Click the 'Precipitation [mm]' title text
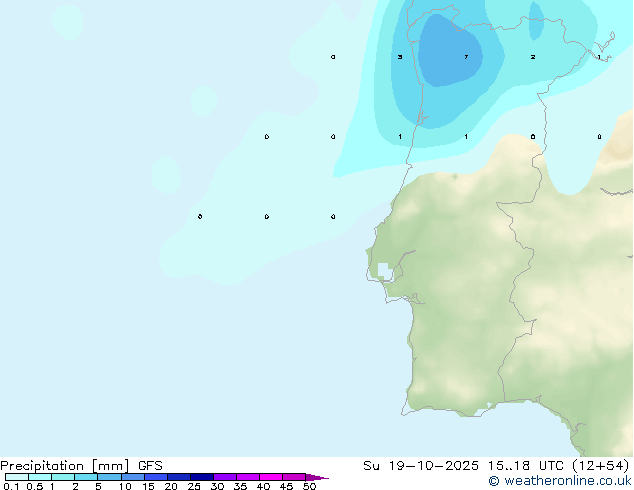634x490 pixels. (65, 466)
